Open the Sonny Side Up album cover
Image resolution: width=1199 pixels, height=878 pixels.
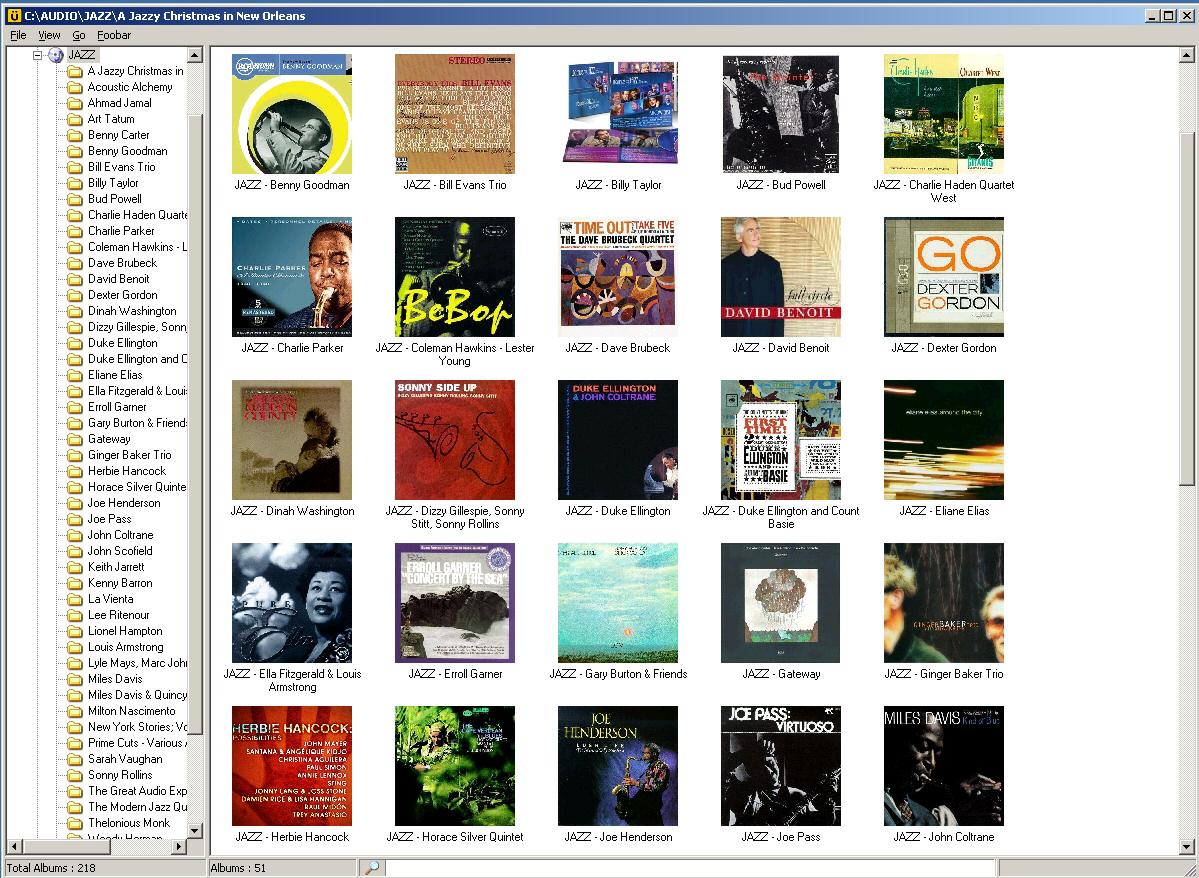(x=455, y=440)
